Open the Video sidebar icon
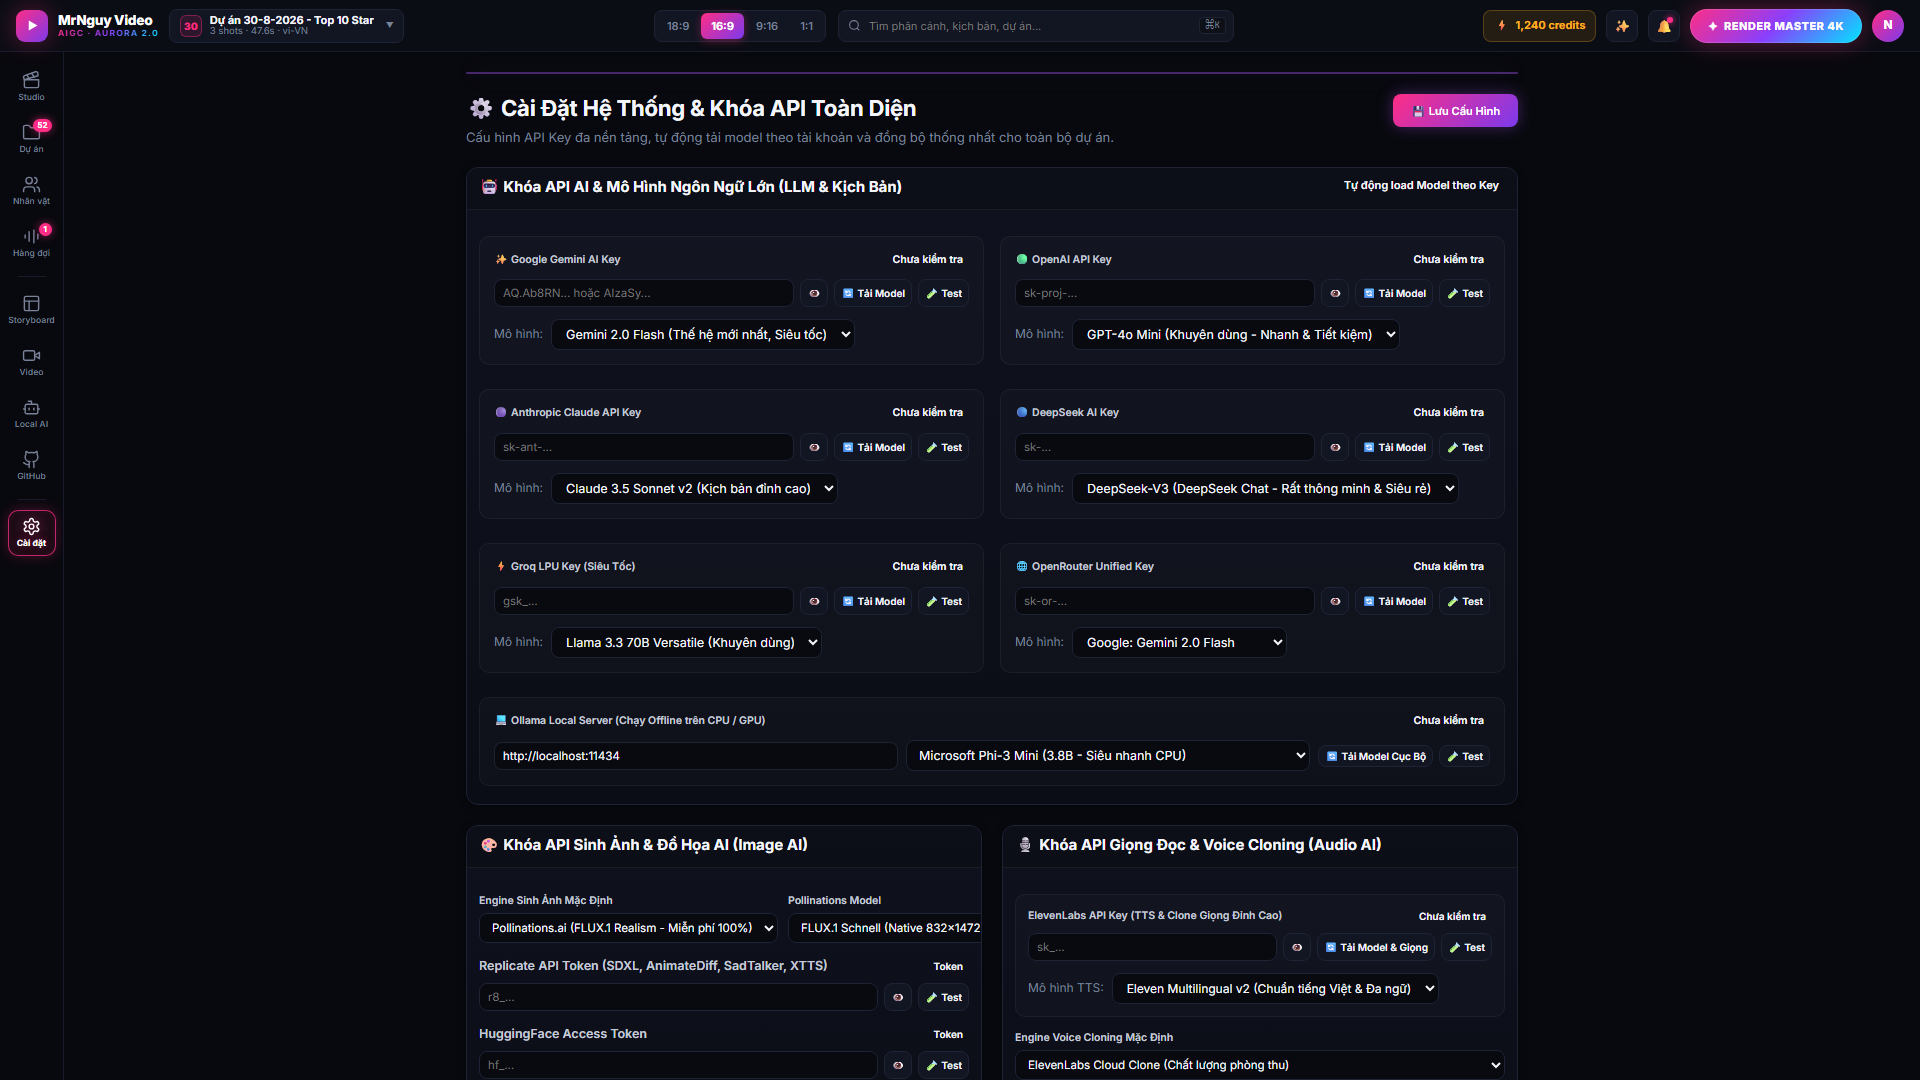Image resolution: width=1920 pixels, height=1080 pixels. click(x=31, y=360)
